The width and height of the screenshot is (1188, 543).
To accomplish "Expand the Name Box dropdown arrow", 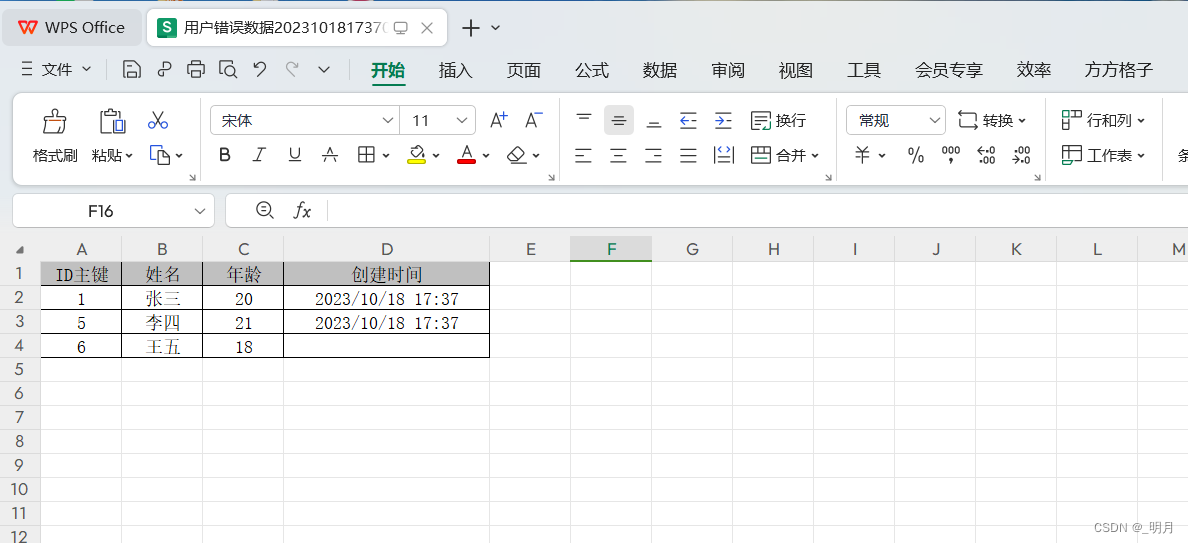I will (200, 211).
